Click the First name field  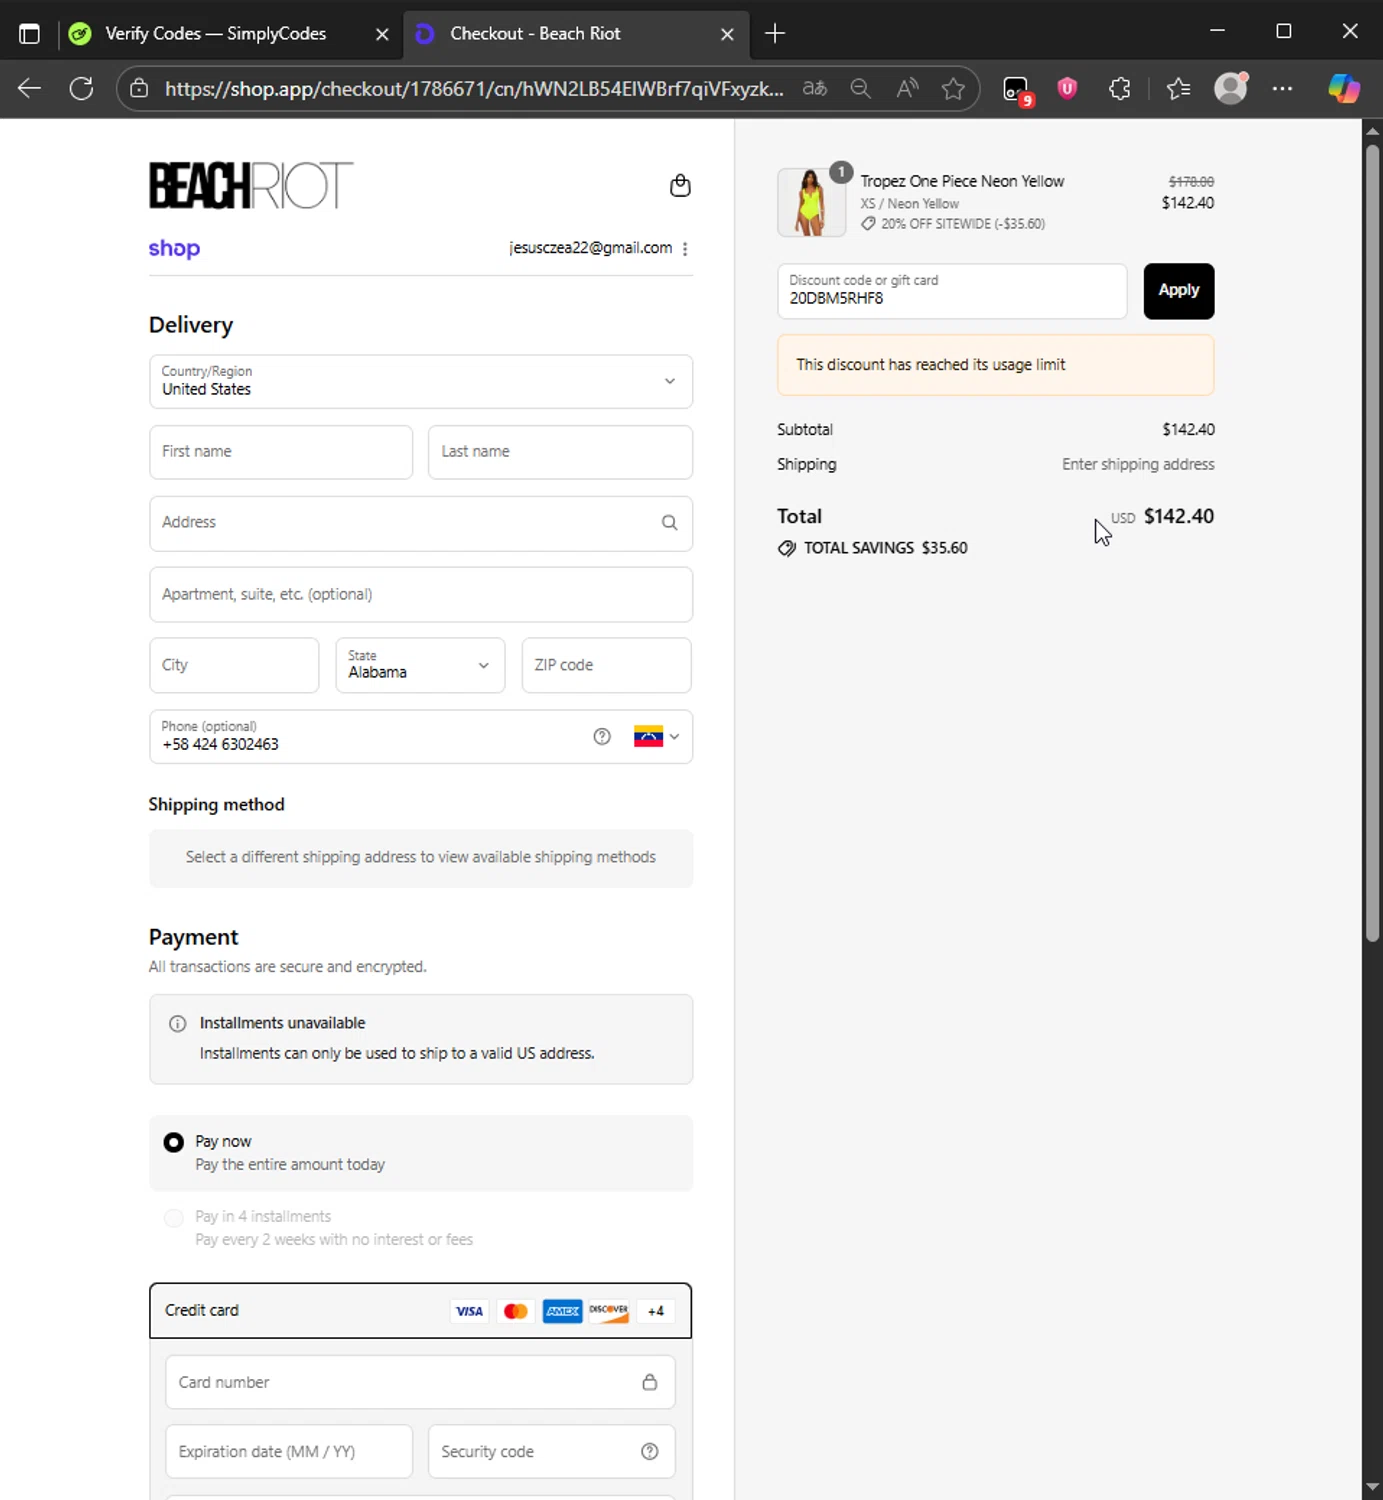tap(281, 452)
